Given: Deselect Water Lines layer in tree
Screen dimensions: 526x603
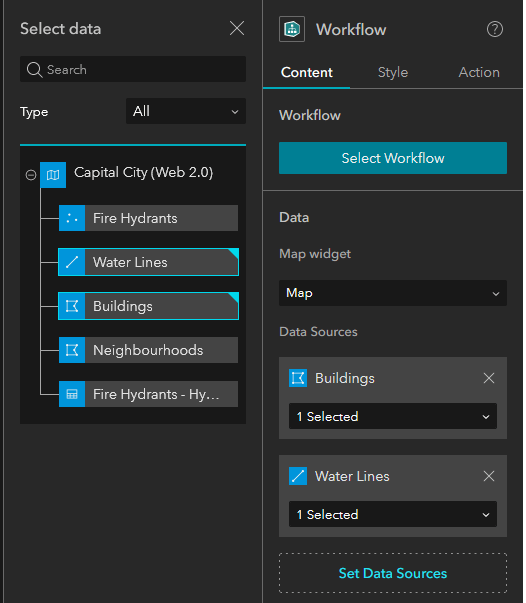Looking at the screenshot, I should click(x=148, y=262).
